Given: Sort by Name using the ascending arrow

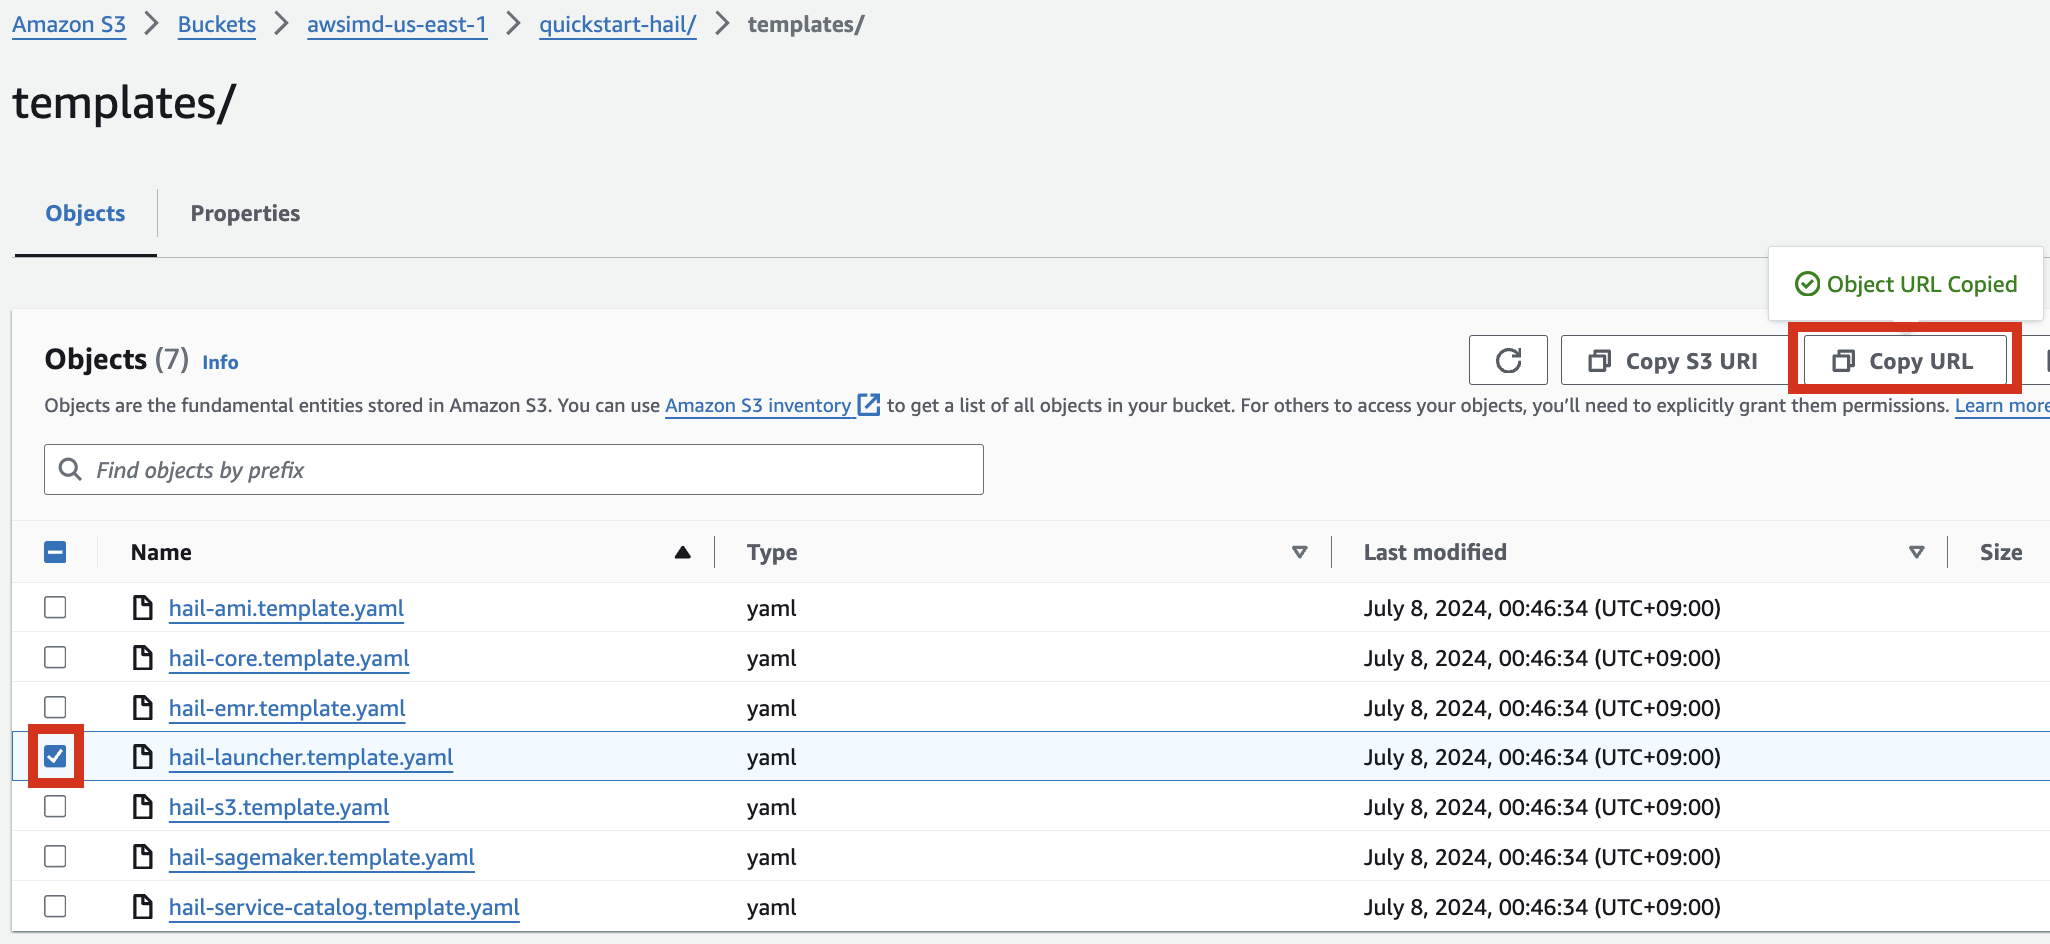Looking at the screenshot, I should 683,552.
